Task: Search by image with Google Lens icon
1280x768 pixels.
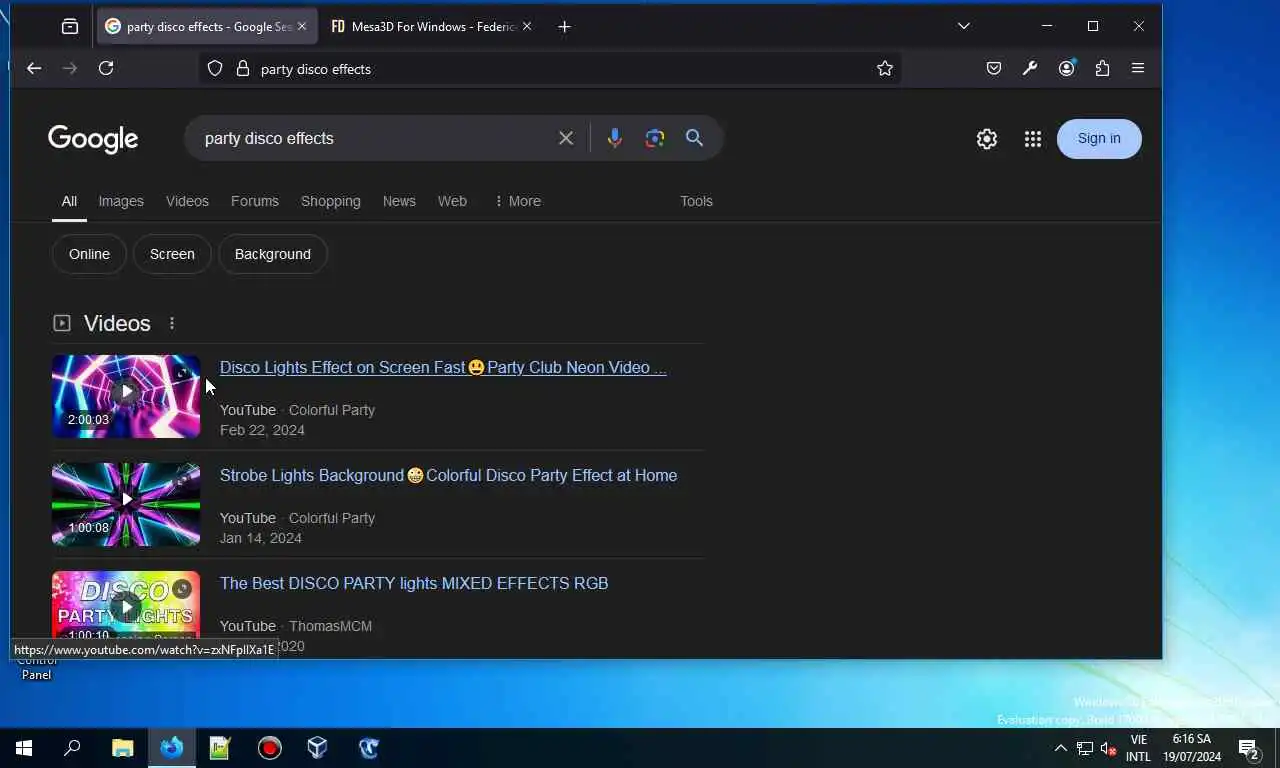Action: (x=655, y=138)
